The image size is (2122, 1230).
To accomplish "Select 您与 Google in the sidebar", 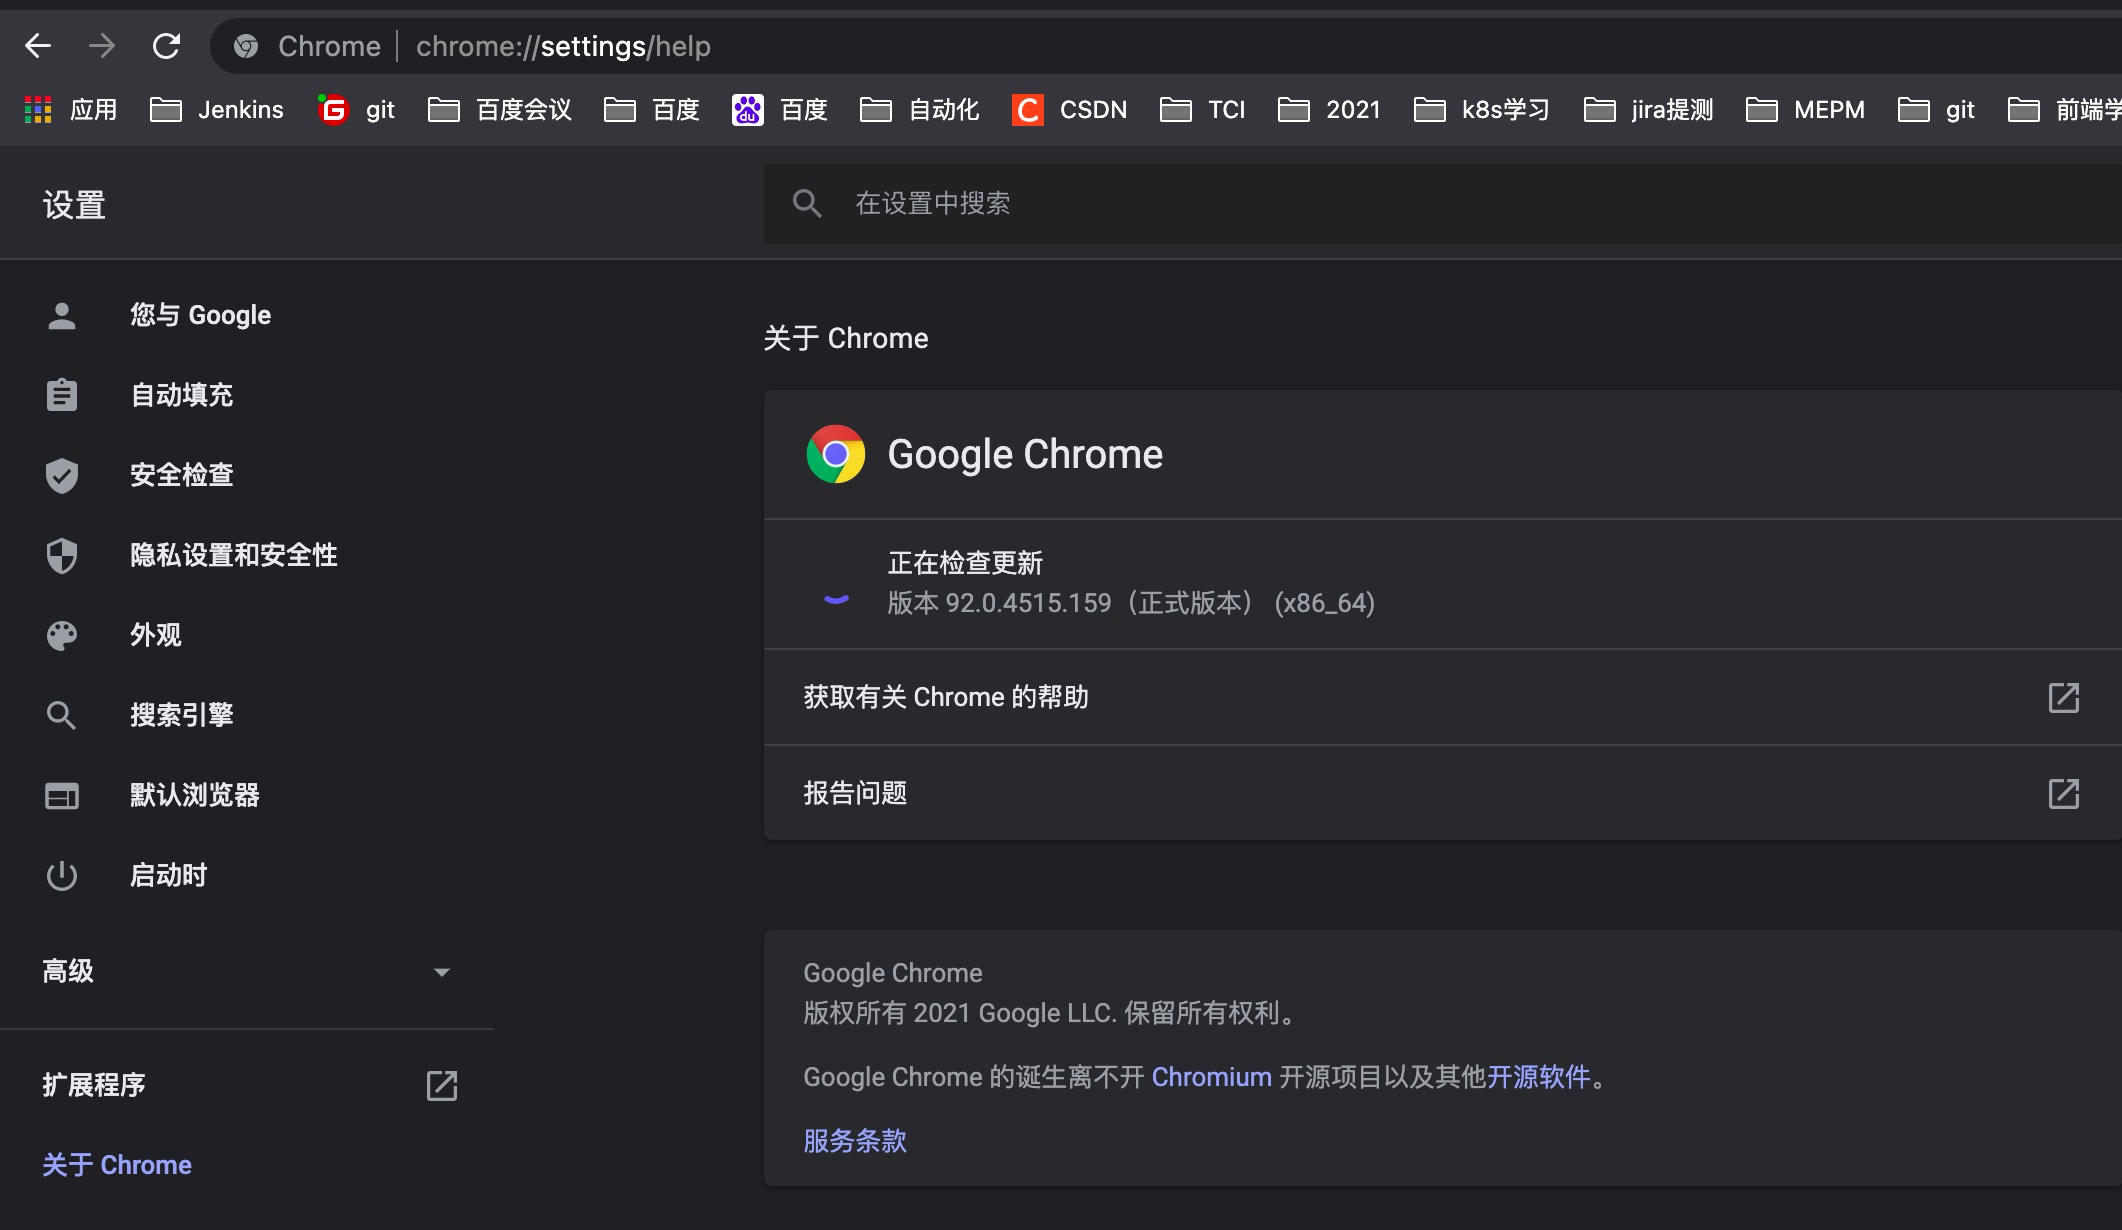I will (x=200, y=315).
